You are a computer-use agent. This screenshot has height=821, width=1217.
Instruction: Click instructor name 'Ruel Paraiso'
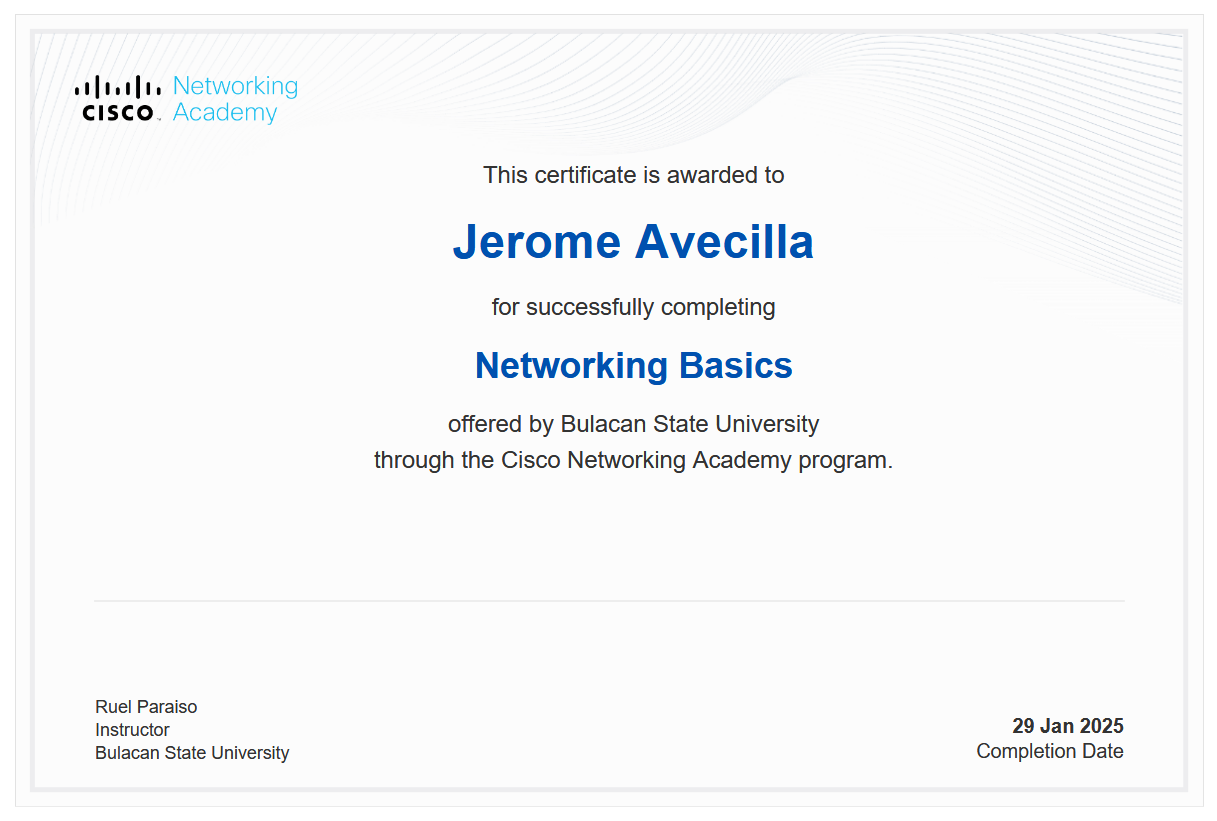[146, 707]
